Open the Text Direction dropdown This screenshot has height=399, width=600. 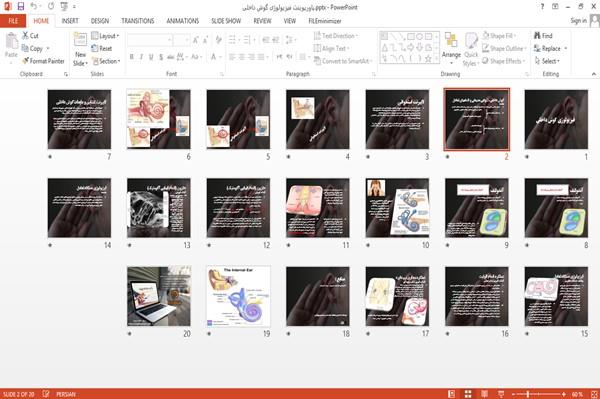pyautogui.click(x=336, y=36)
